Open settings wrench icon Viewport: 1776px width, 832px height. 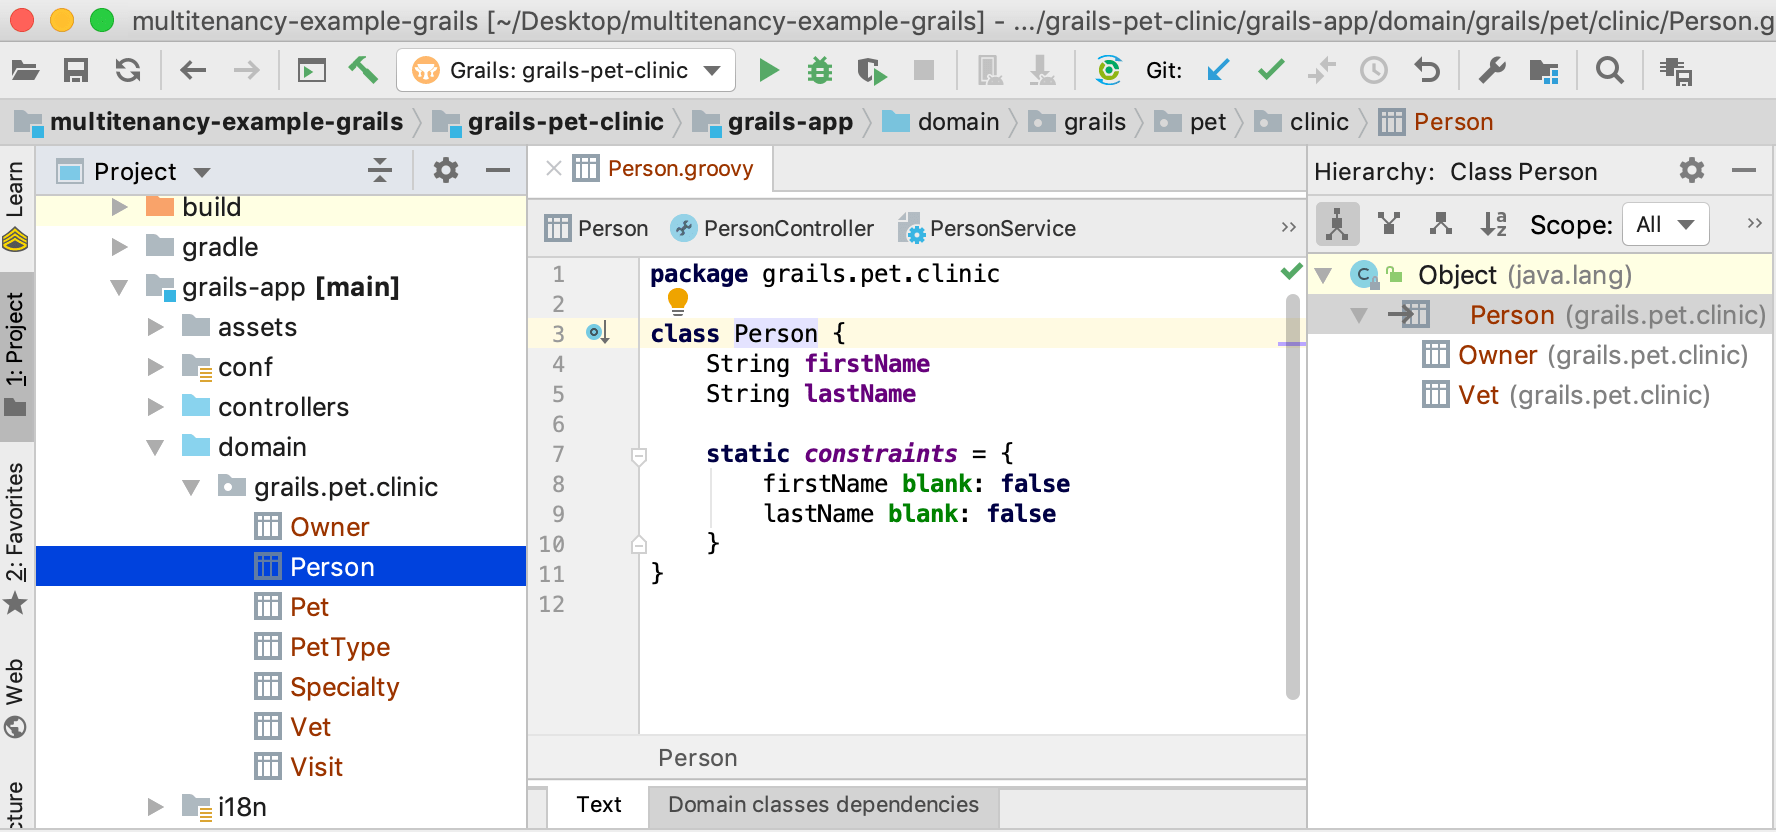[x=1492, y=70]
